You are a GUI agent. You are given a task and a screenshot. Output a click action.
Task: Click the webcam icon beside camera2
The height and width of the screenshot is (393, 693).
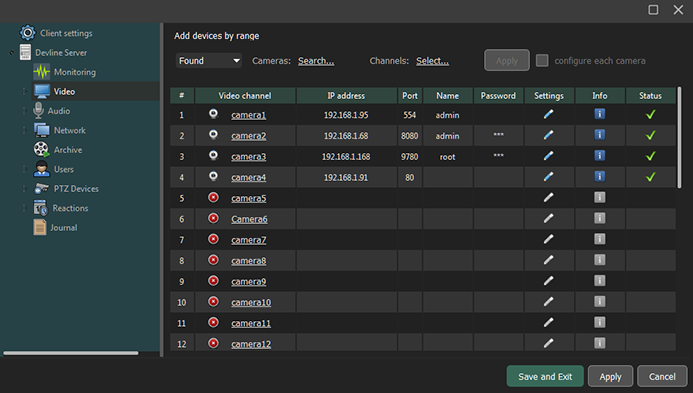(x=213, y=134)
